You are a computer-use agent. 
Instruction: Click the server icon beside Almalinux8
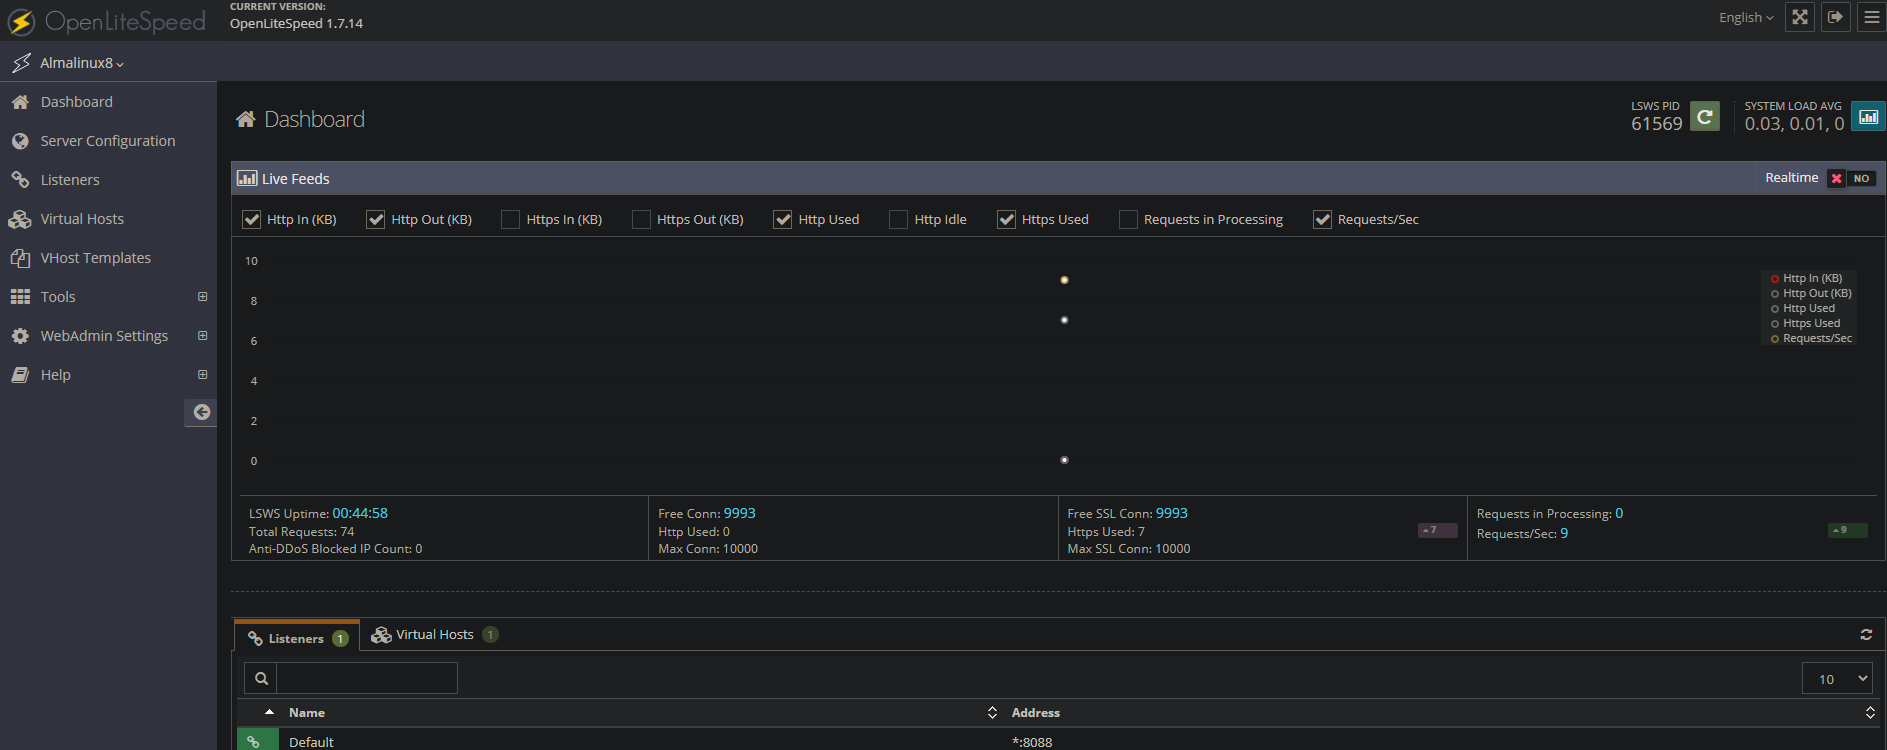[x=22, y=63]
